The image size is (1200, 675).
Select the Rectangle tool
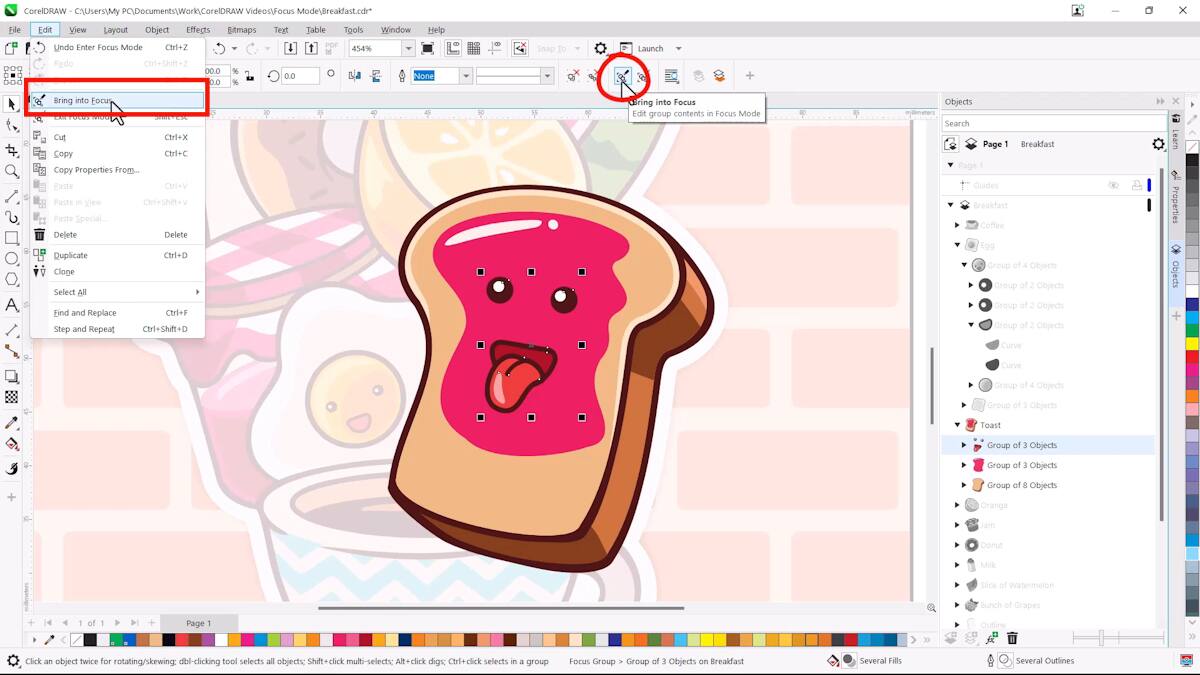click(x=12, y=237)
